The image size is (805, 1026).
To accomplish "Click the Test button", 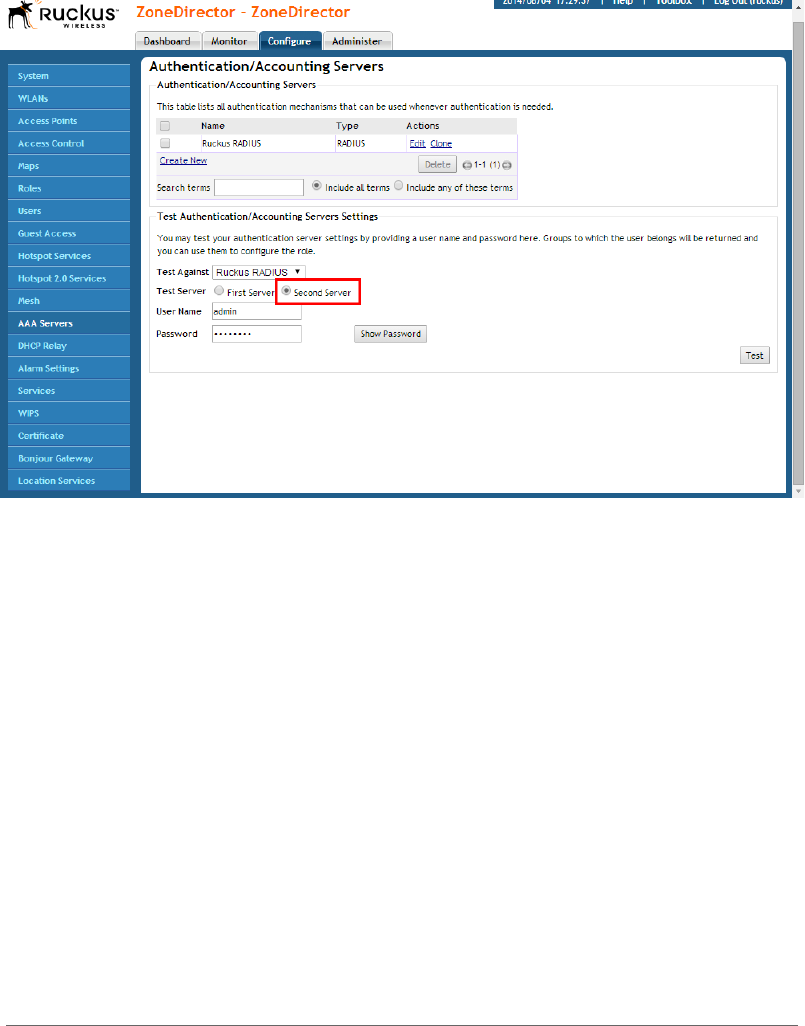I will (755, 355).
